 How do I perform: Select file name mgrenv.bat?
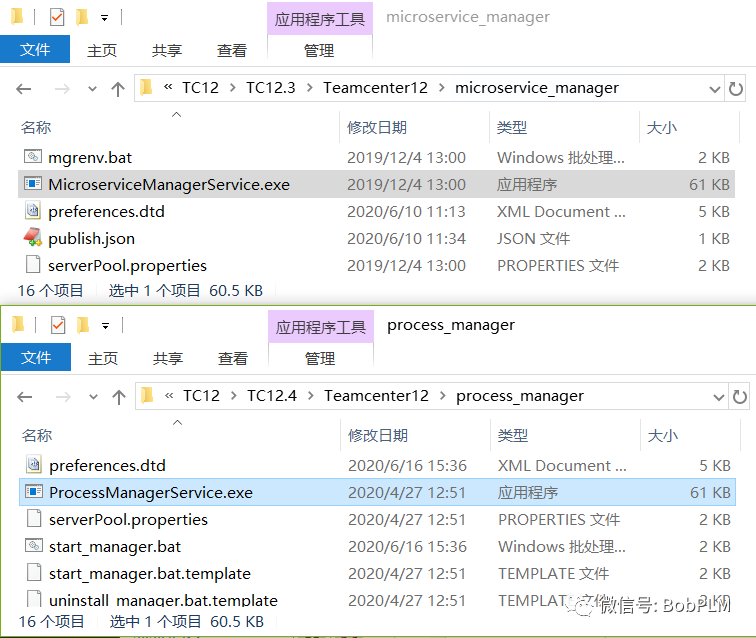click(x=90, y=158)
